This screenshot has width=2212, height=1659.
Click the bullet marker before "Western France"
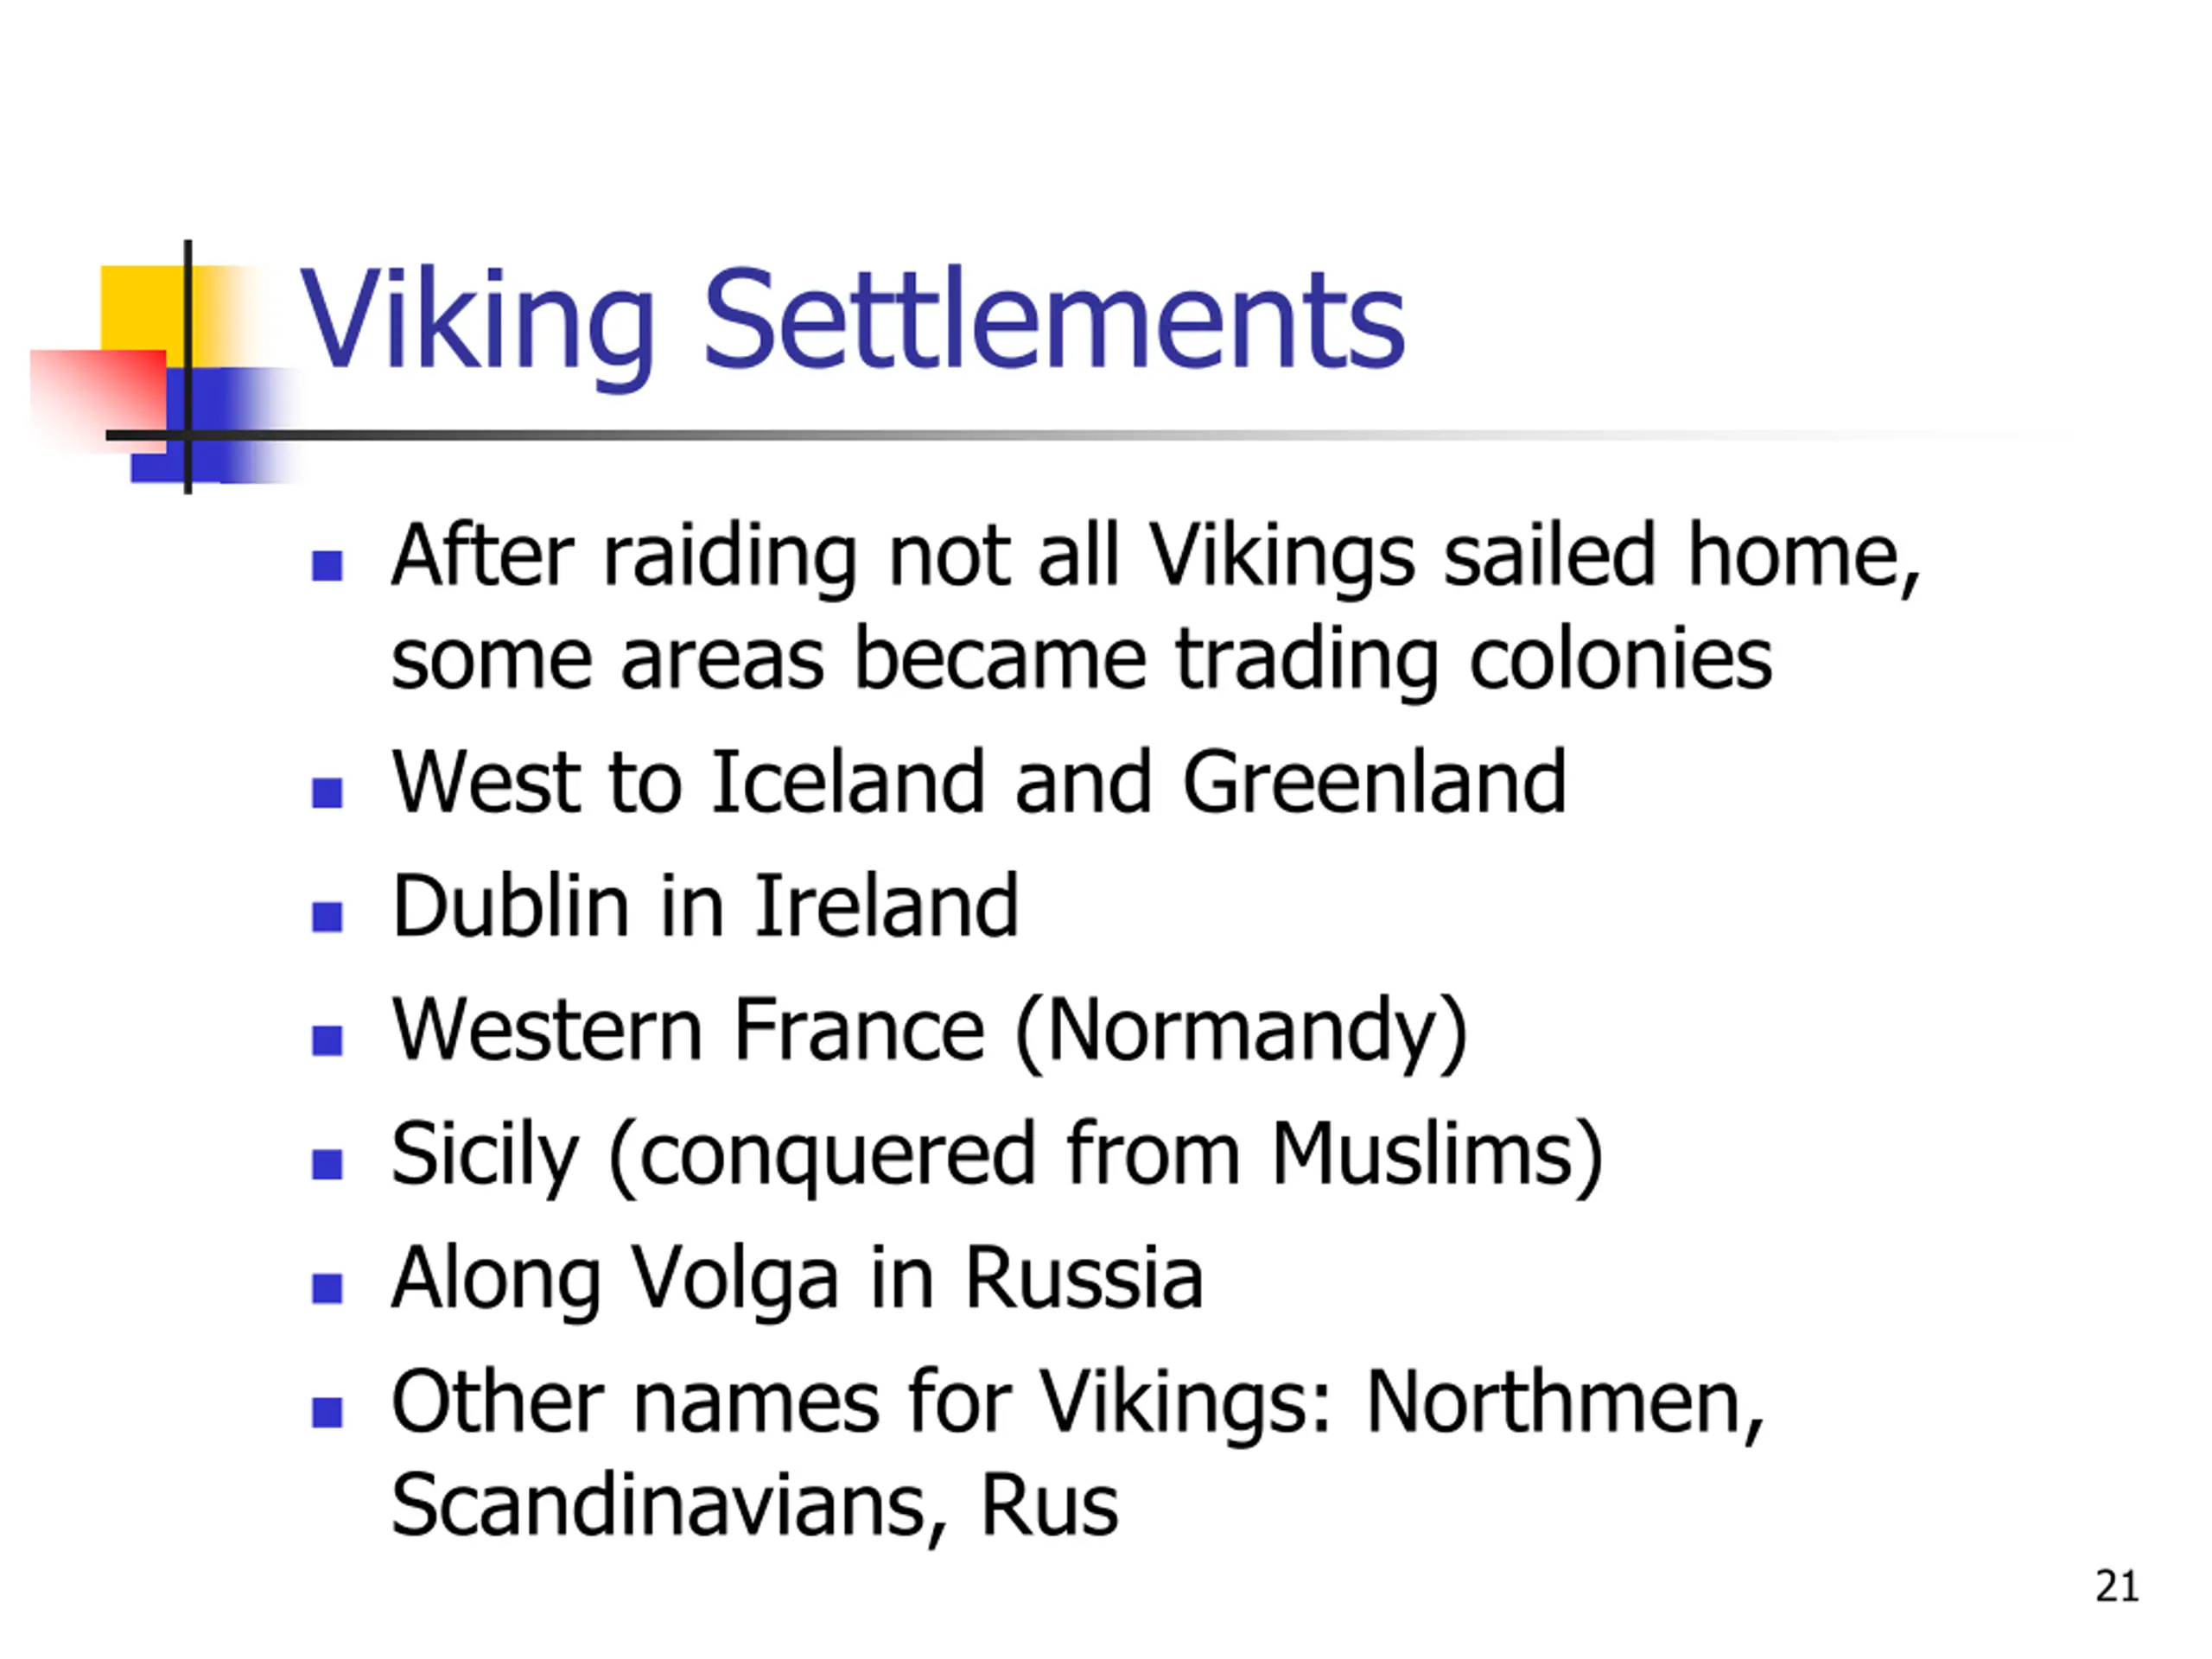tap(327, 1040)
